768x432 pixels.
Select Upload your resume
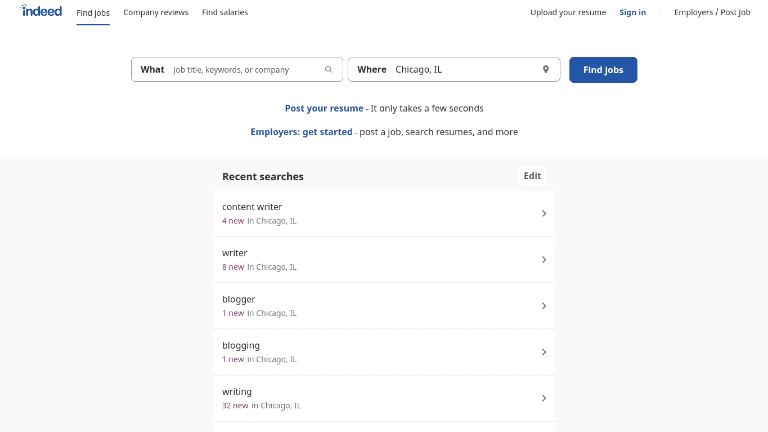click(x=568, y=13)
